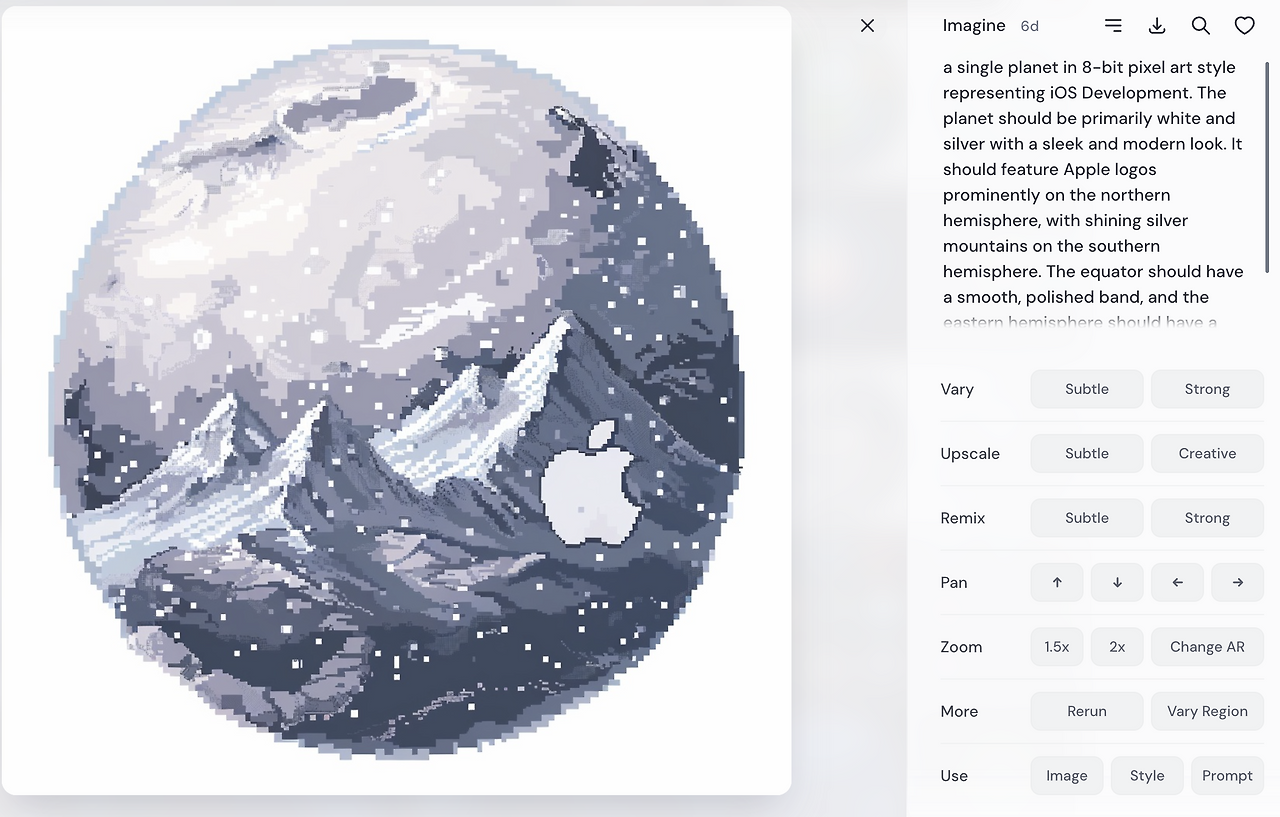Pan the image left

point(1177,583)
